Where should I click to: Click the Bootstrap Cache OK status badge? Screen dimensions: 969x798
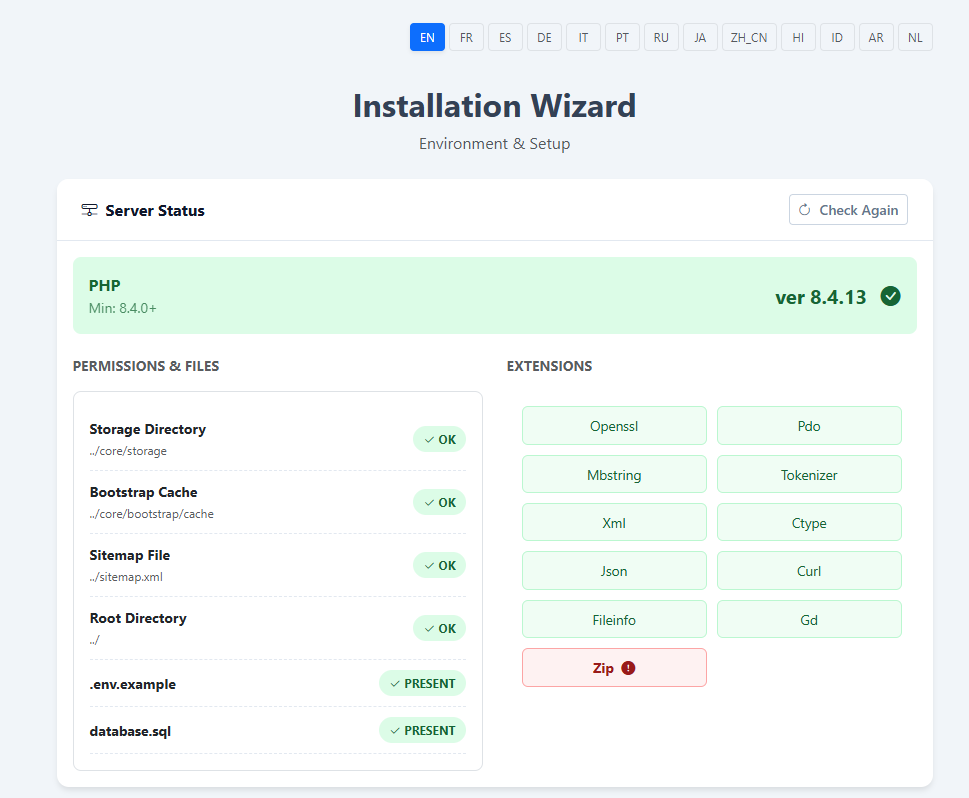click(439, 502)
